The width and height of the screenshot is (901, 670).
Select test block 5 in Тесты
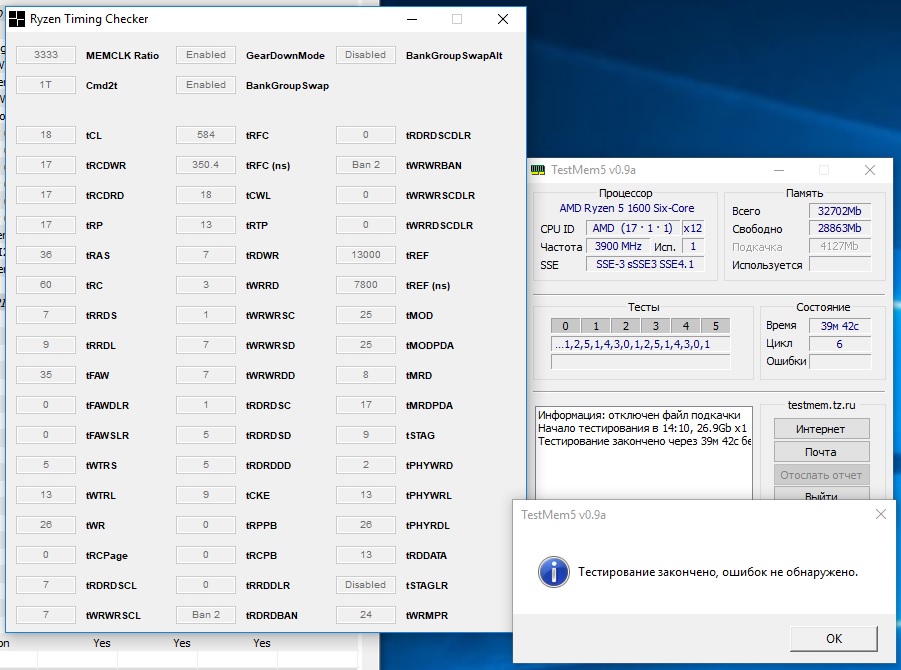click(715, 326)
